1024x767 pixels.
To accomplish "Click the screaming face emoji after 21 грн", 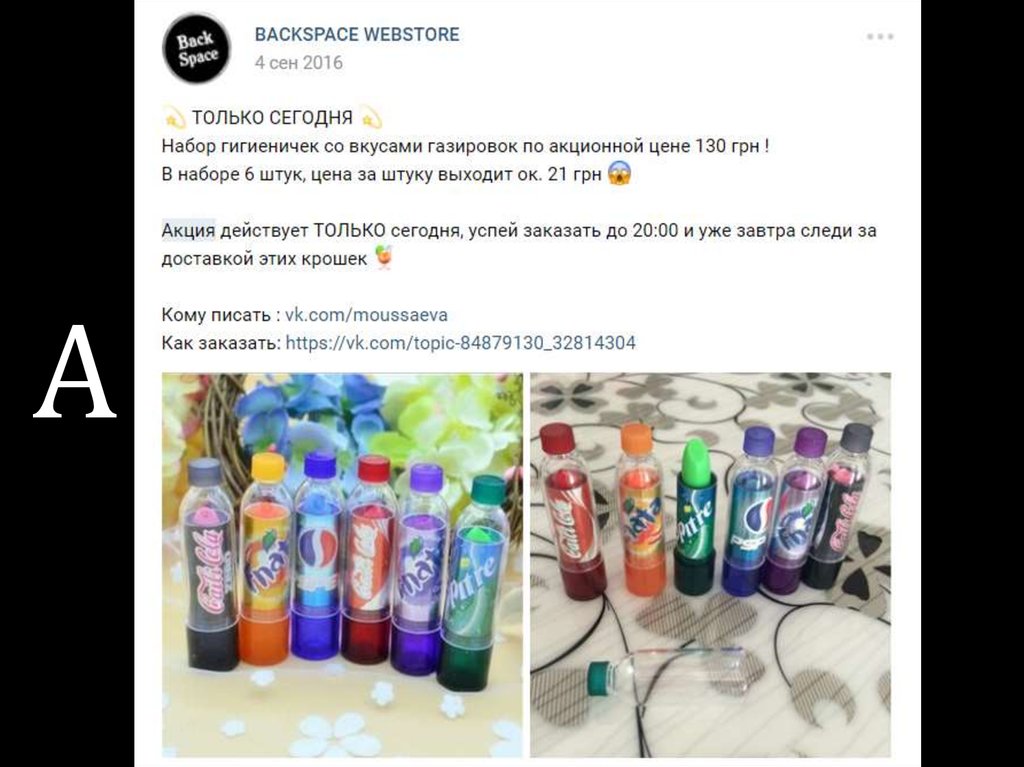I will 619,174.
